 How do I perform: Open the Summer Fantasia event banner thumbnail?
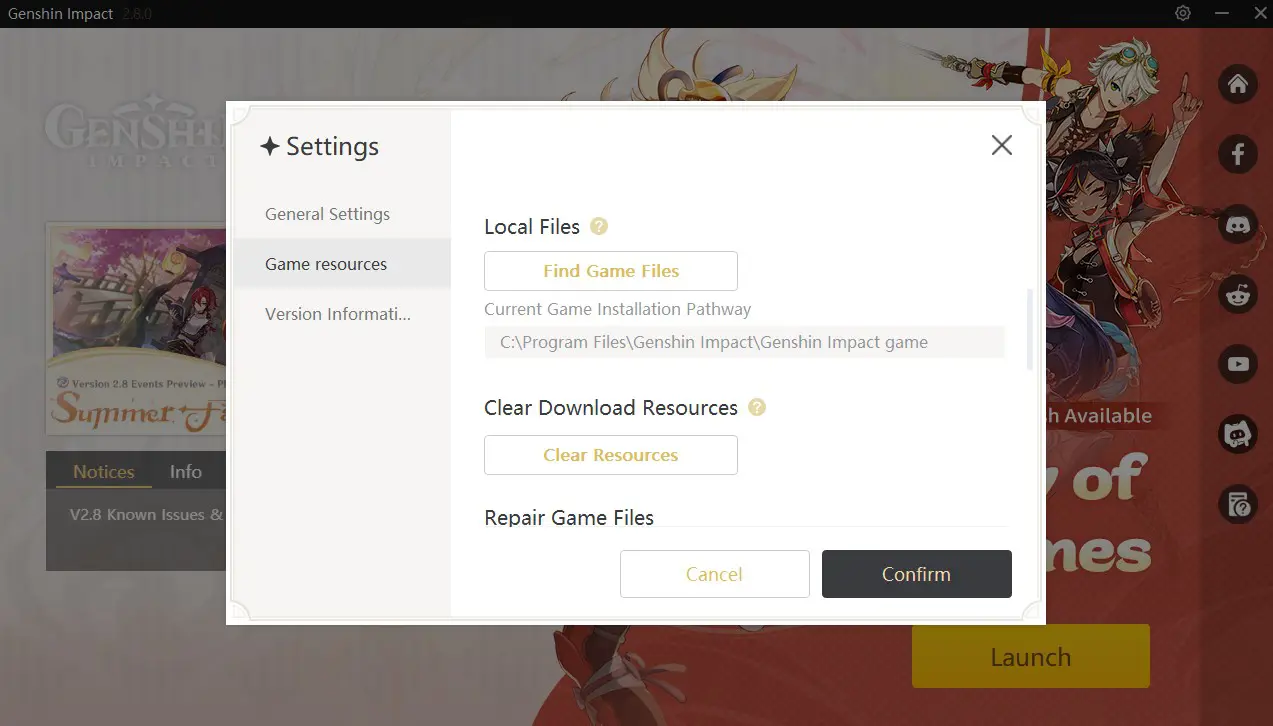[135, 329]
